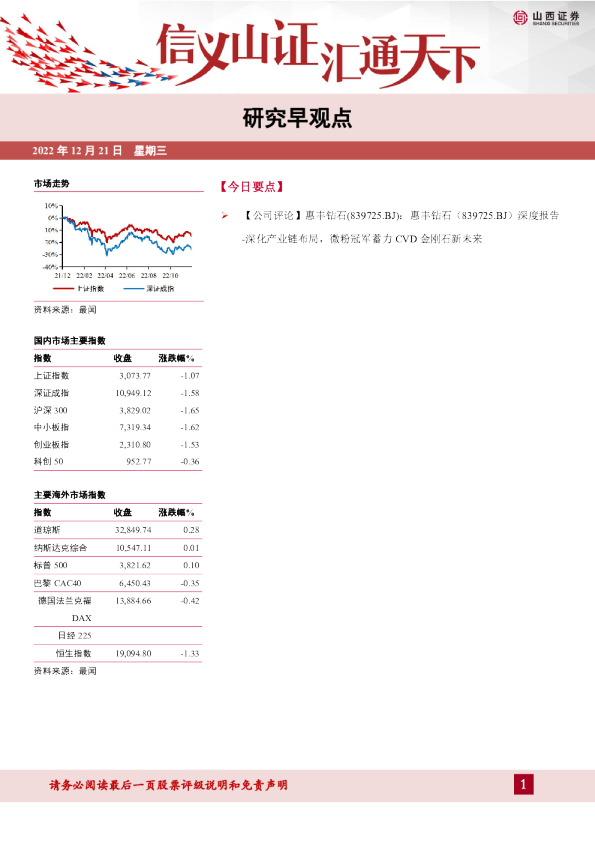Viewport: 595px width, 842px height.
Task: Select the 研究早观点 title heading
Action: 298,118
